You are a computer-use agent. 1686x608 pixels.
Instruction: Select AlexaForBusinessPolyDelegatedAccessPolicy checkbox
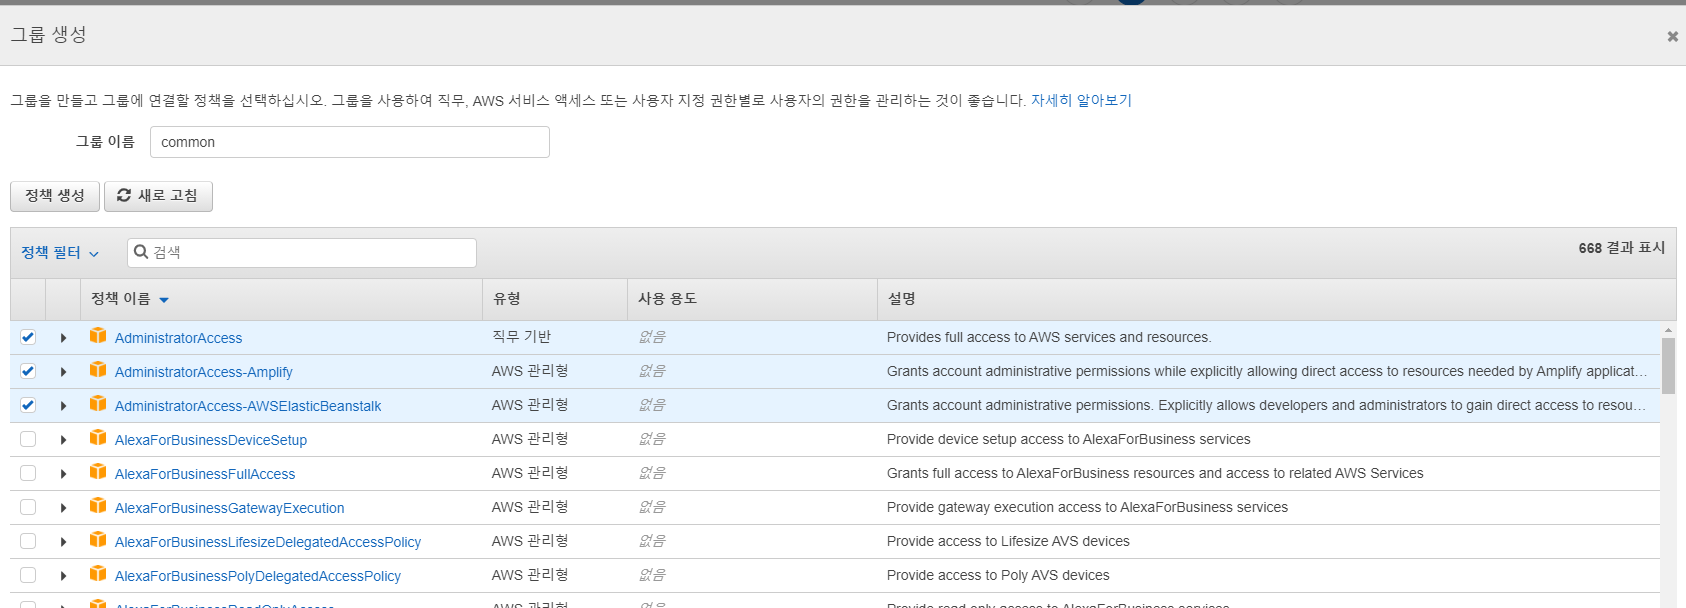(28, 576)
